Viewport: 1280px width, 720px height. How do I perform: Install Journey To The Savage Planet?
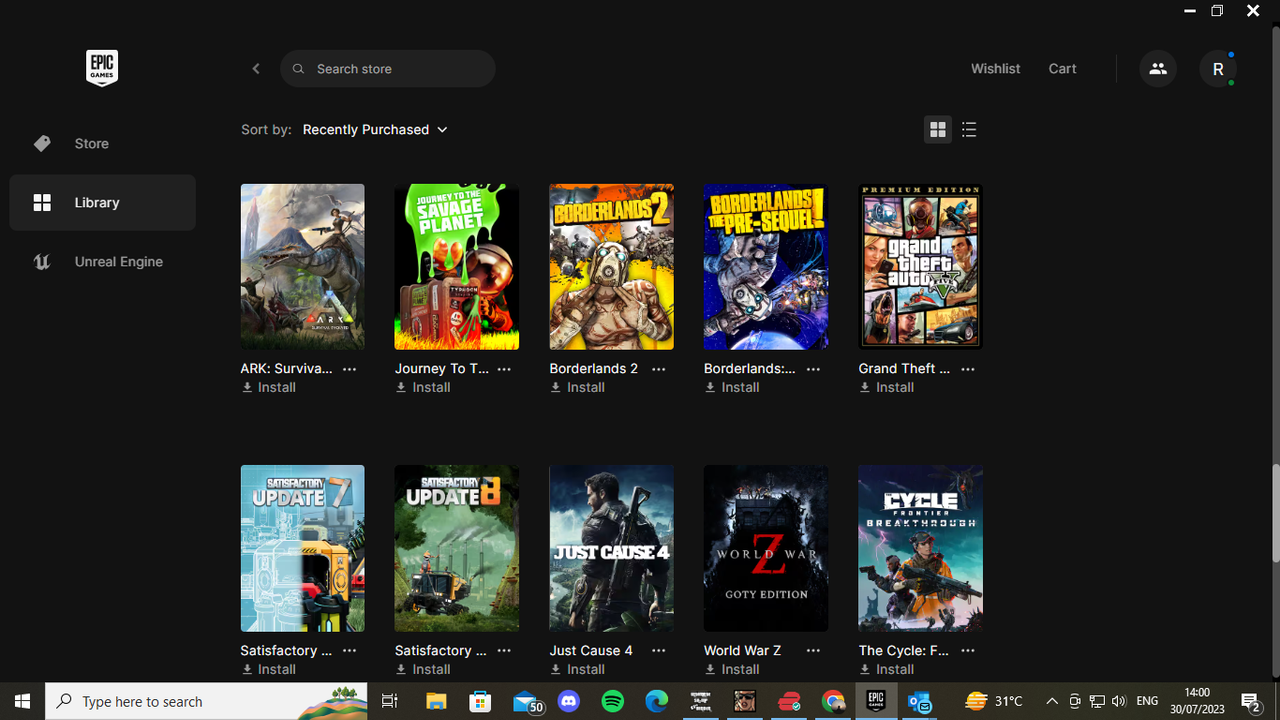point(423,388)
